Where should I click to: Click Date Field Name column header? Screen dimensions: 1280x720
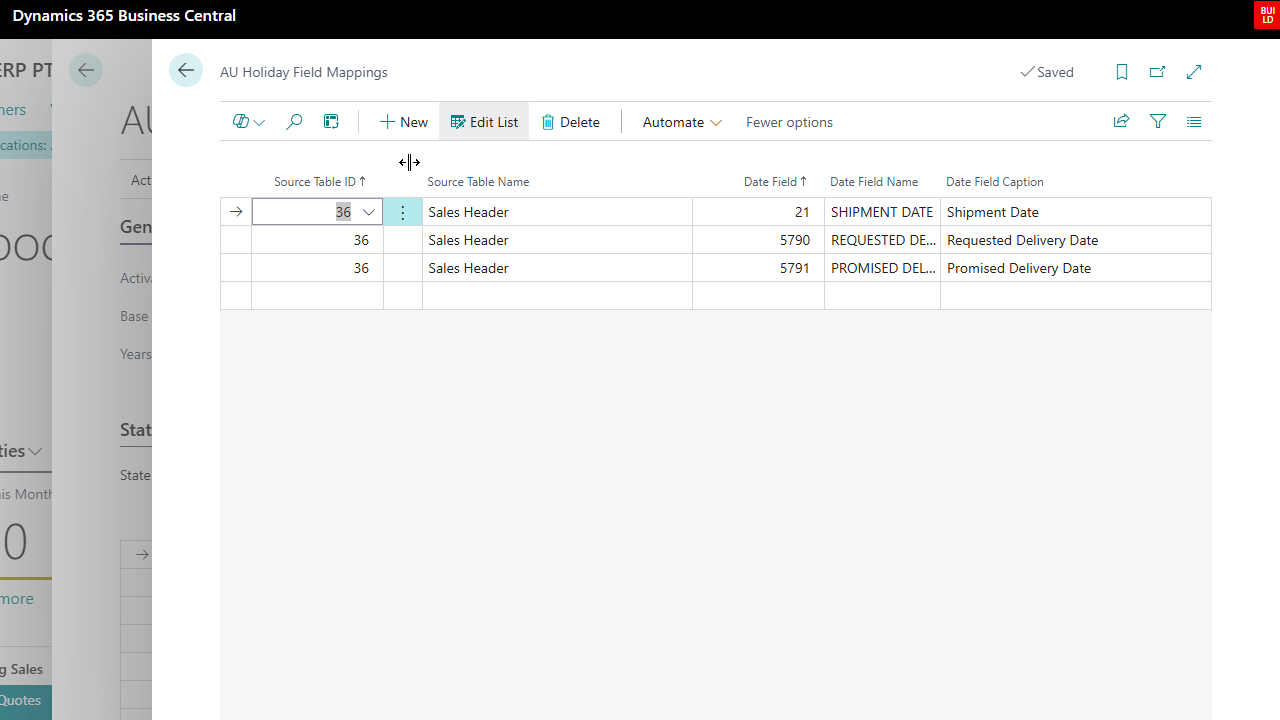(x=874, y=182)
